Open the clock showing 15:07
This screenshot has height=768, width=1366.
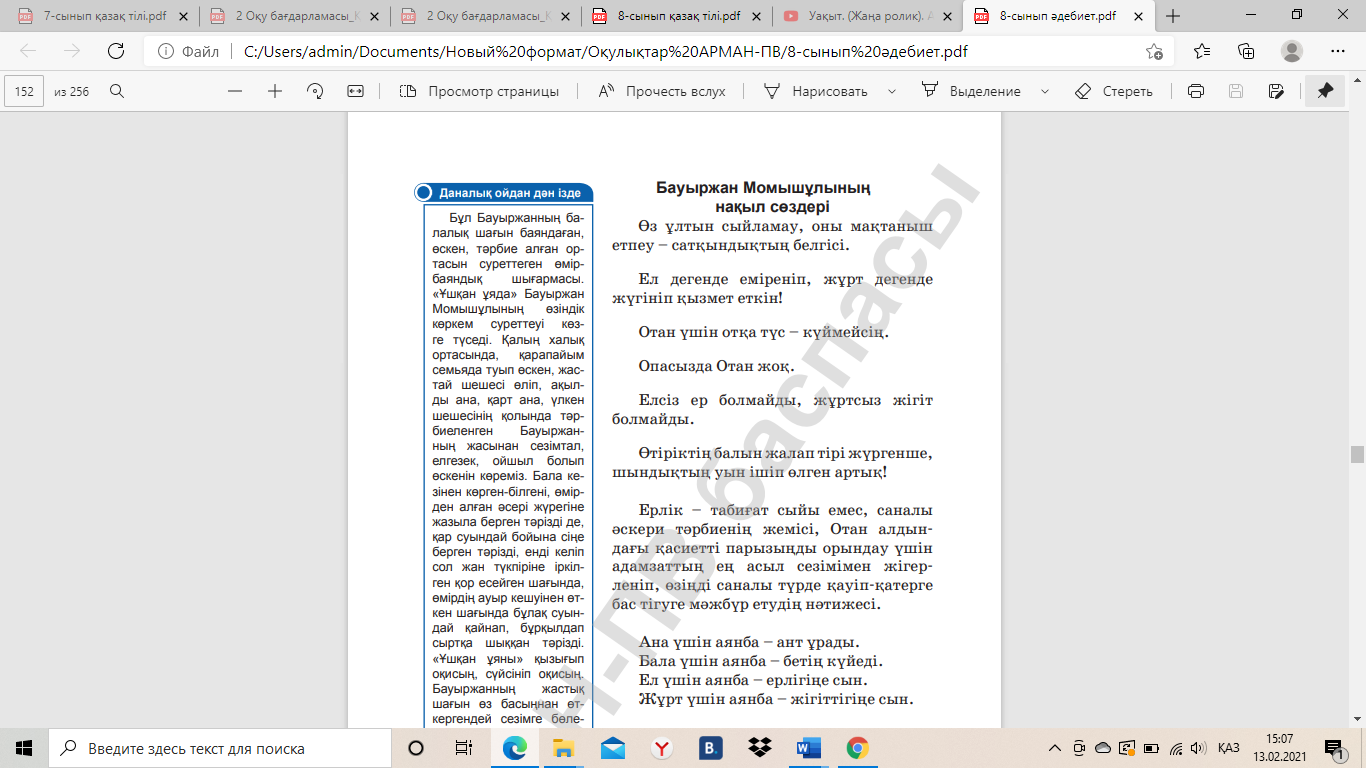click(1279, 748)
